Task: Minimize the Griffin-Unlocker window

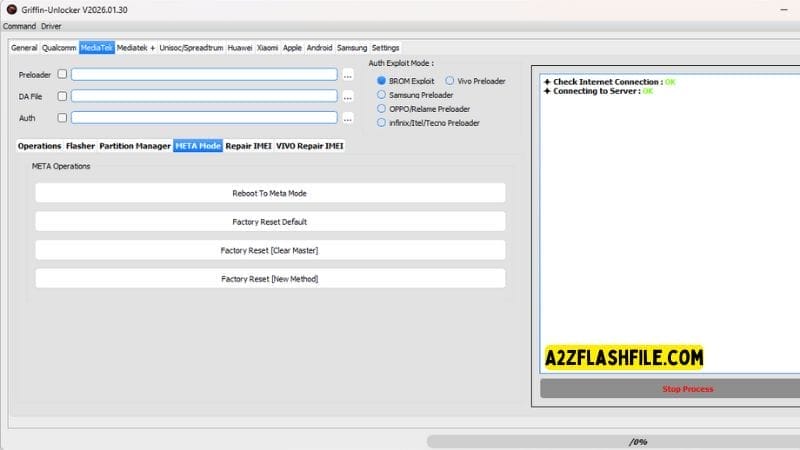Action: [x=784, y=10]
